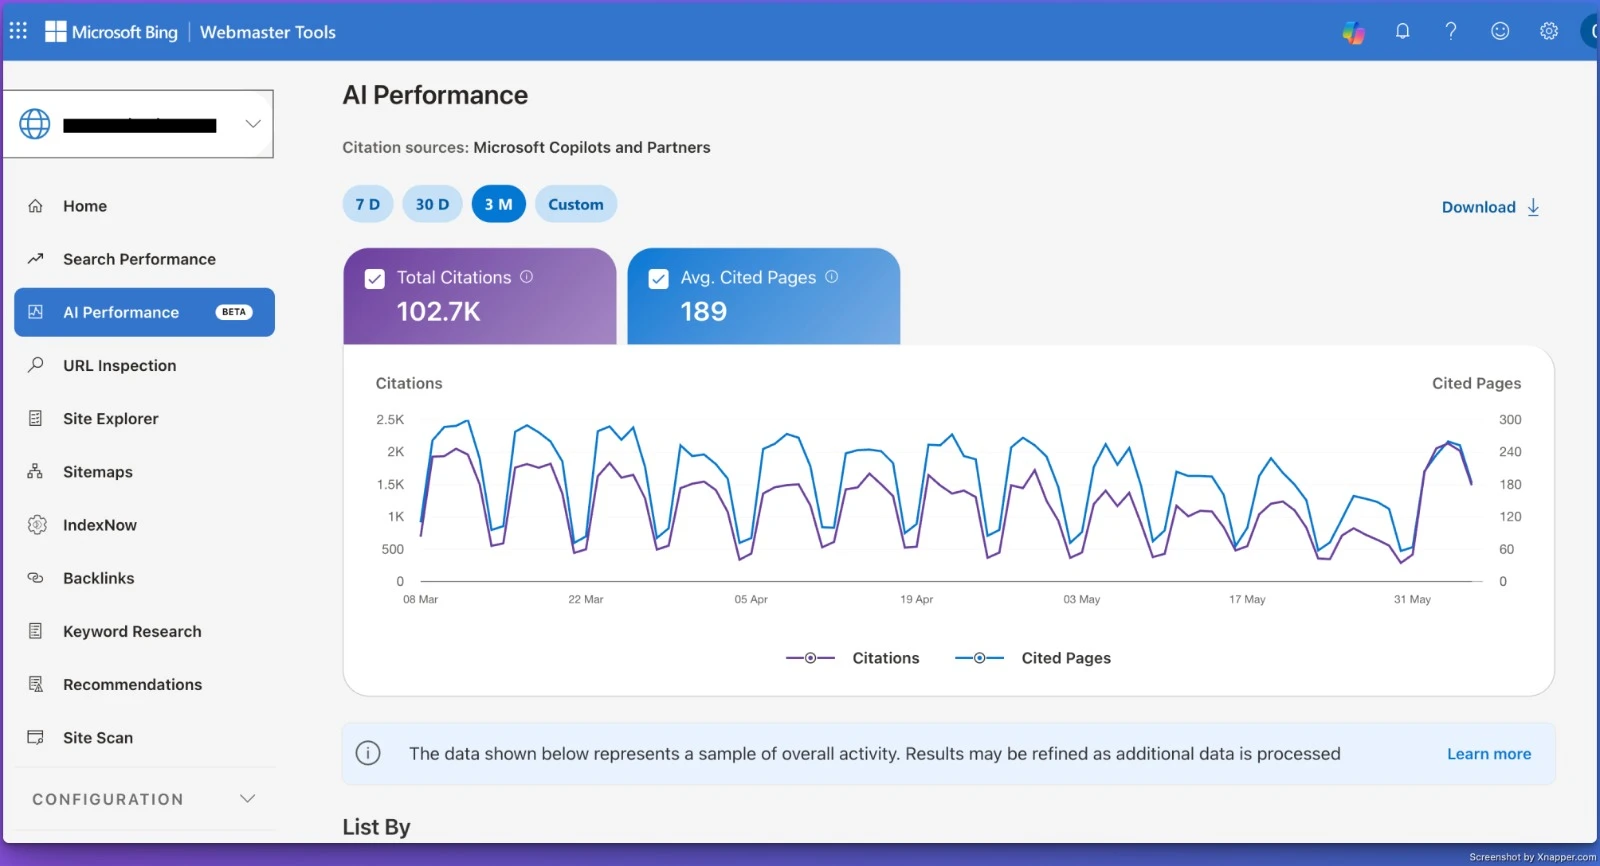Viewport: 1600px width, 866px height.
Task: Click info icon next to Total Citations
Action: click(526, 277)
